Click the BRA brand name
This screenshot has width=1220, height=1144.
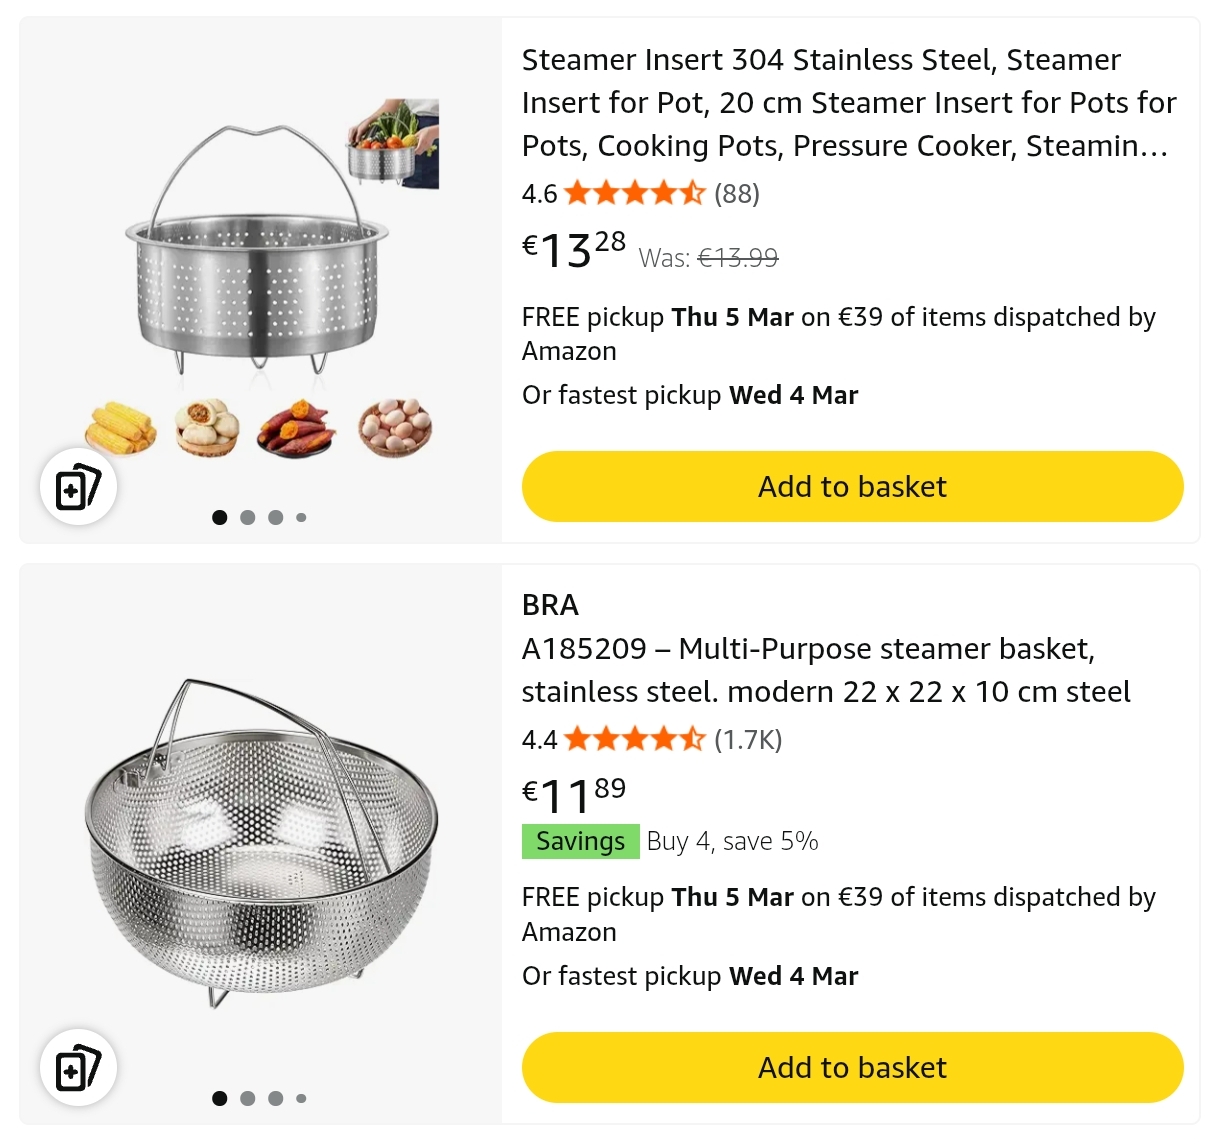click(550, 605)
